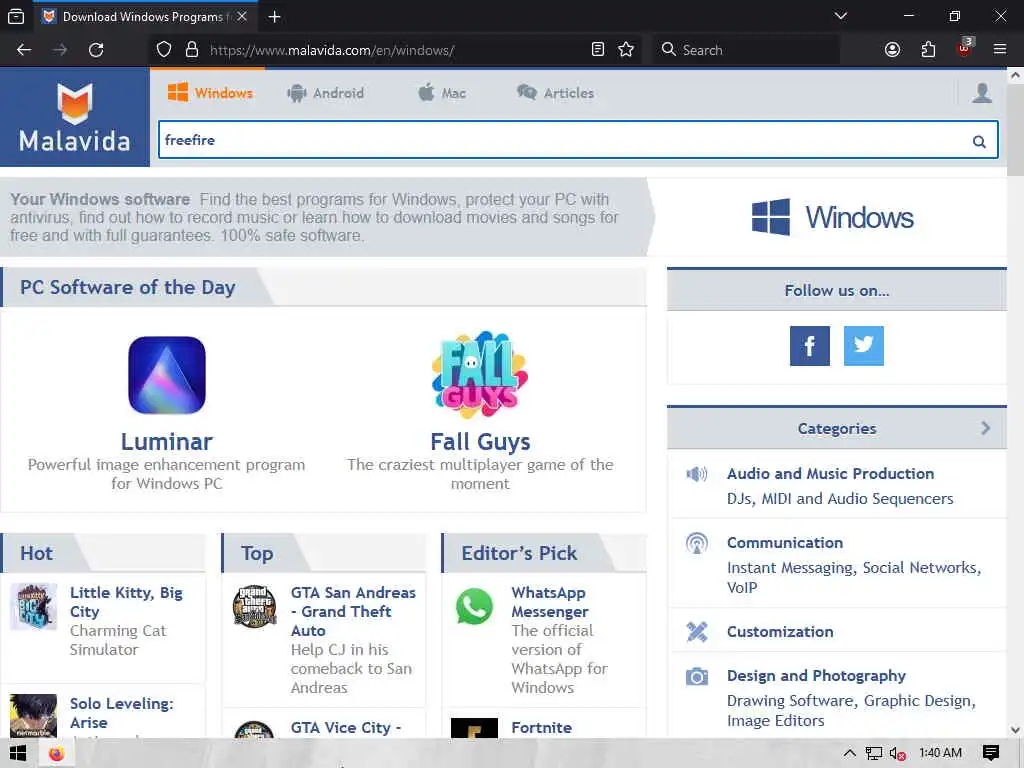1024x768 pixels.
Task: Open the Communication category
Action: [x=784, y=543]
